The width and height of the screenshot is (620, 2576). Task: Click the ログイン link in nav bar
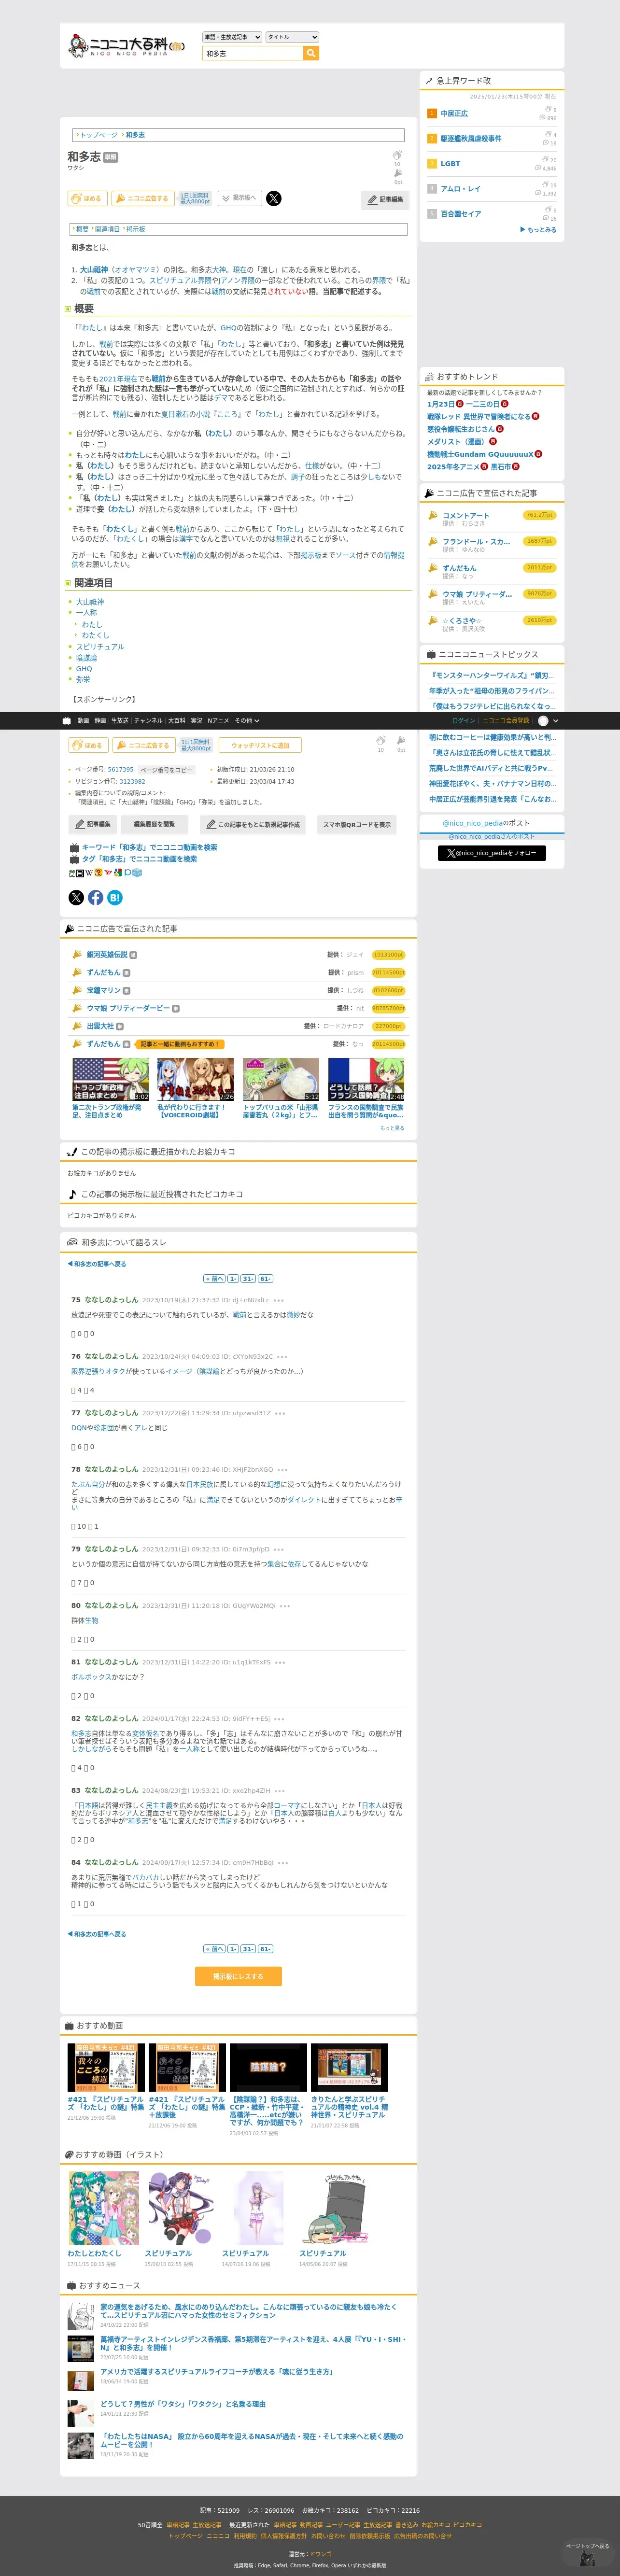click(464, 720)
